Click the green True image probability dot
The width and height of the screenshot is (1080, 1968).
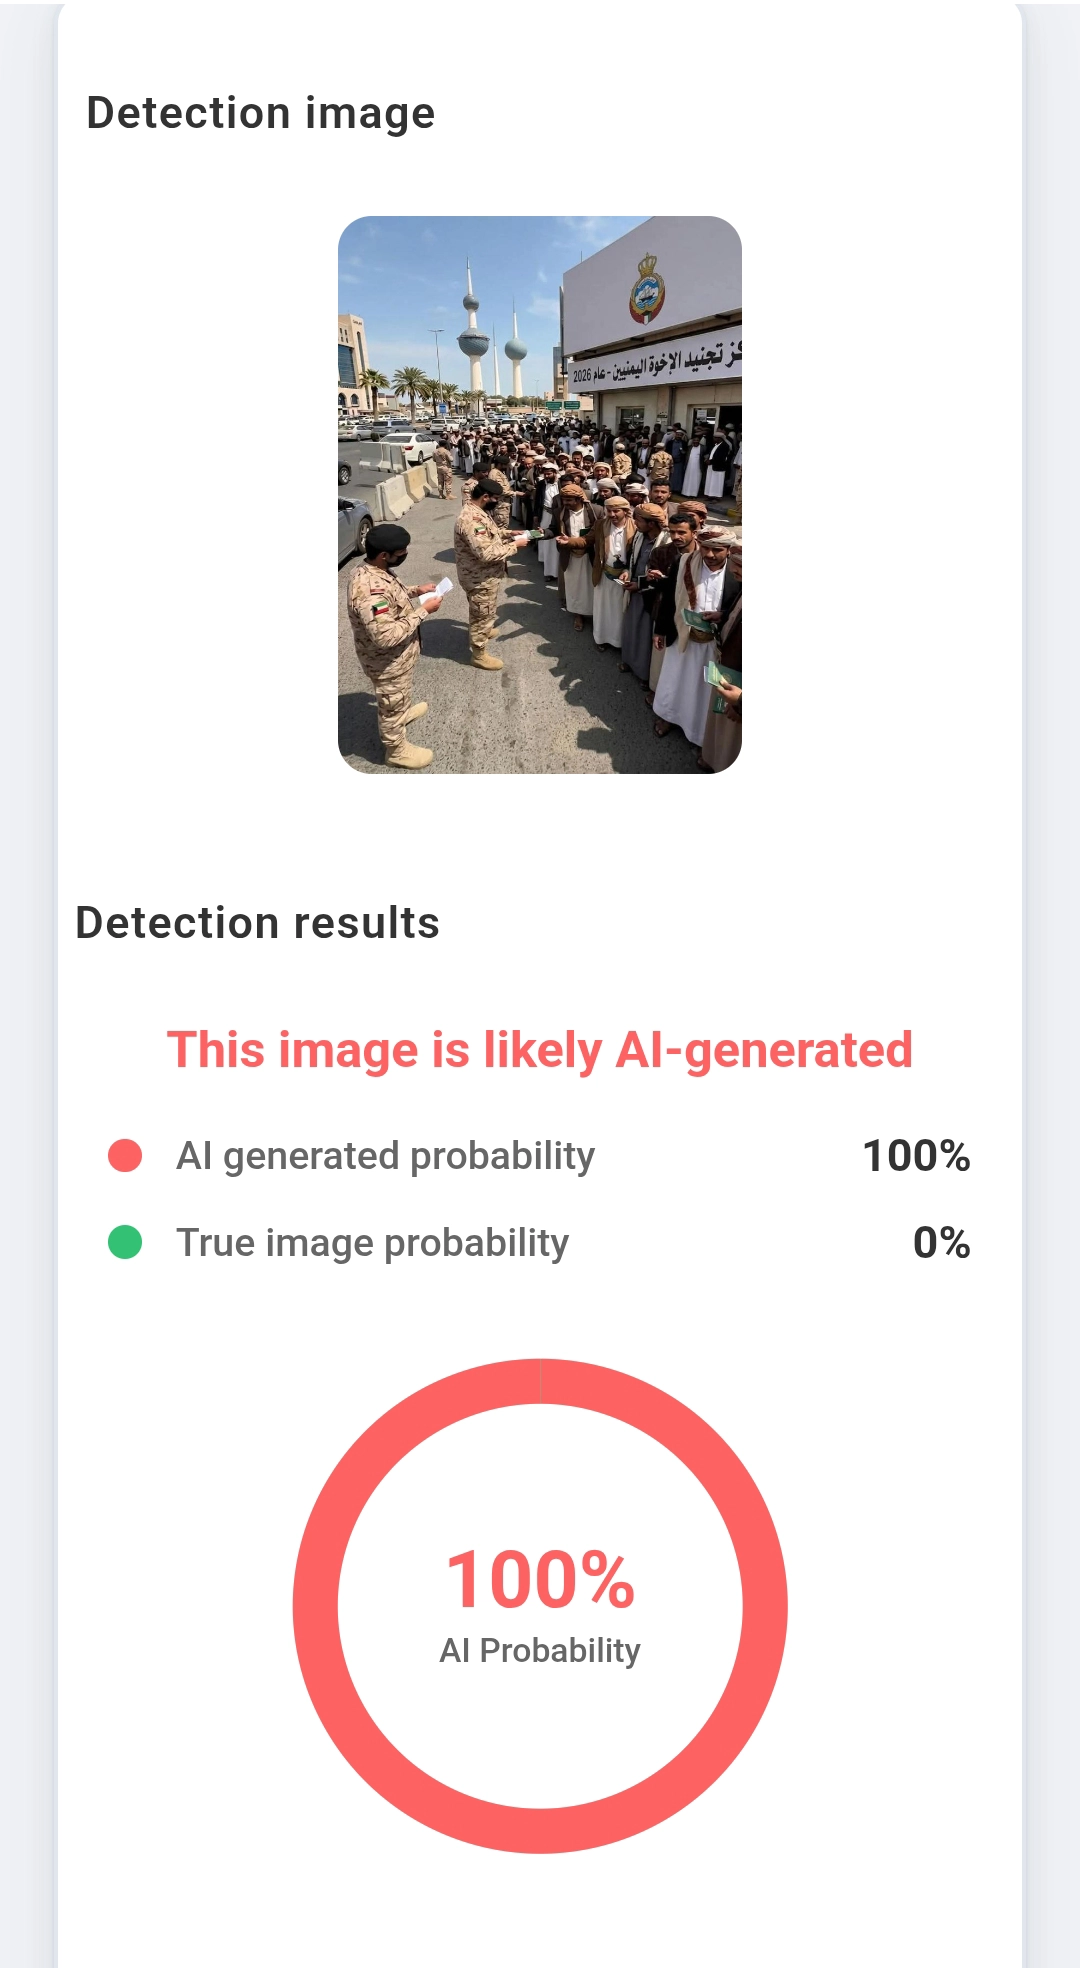click(x=125, y=1242)
